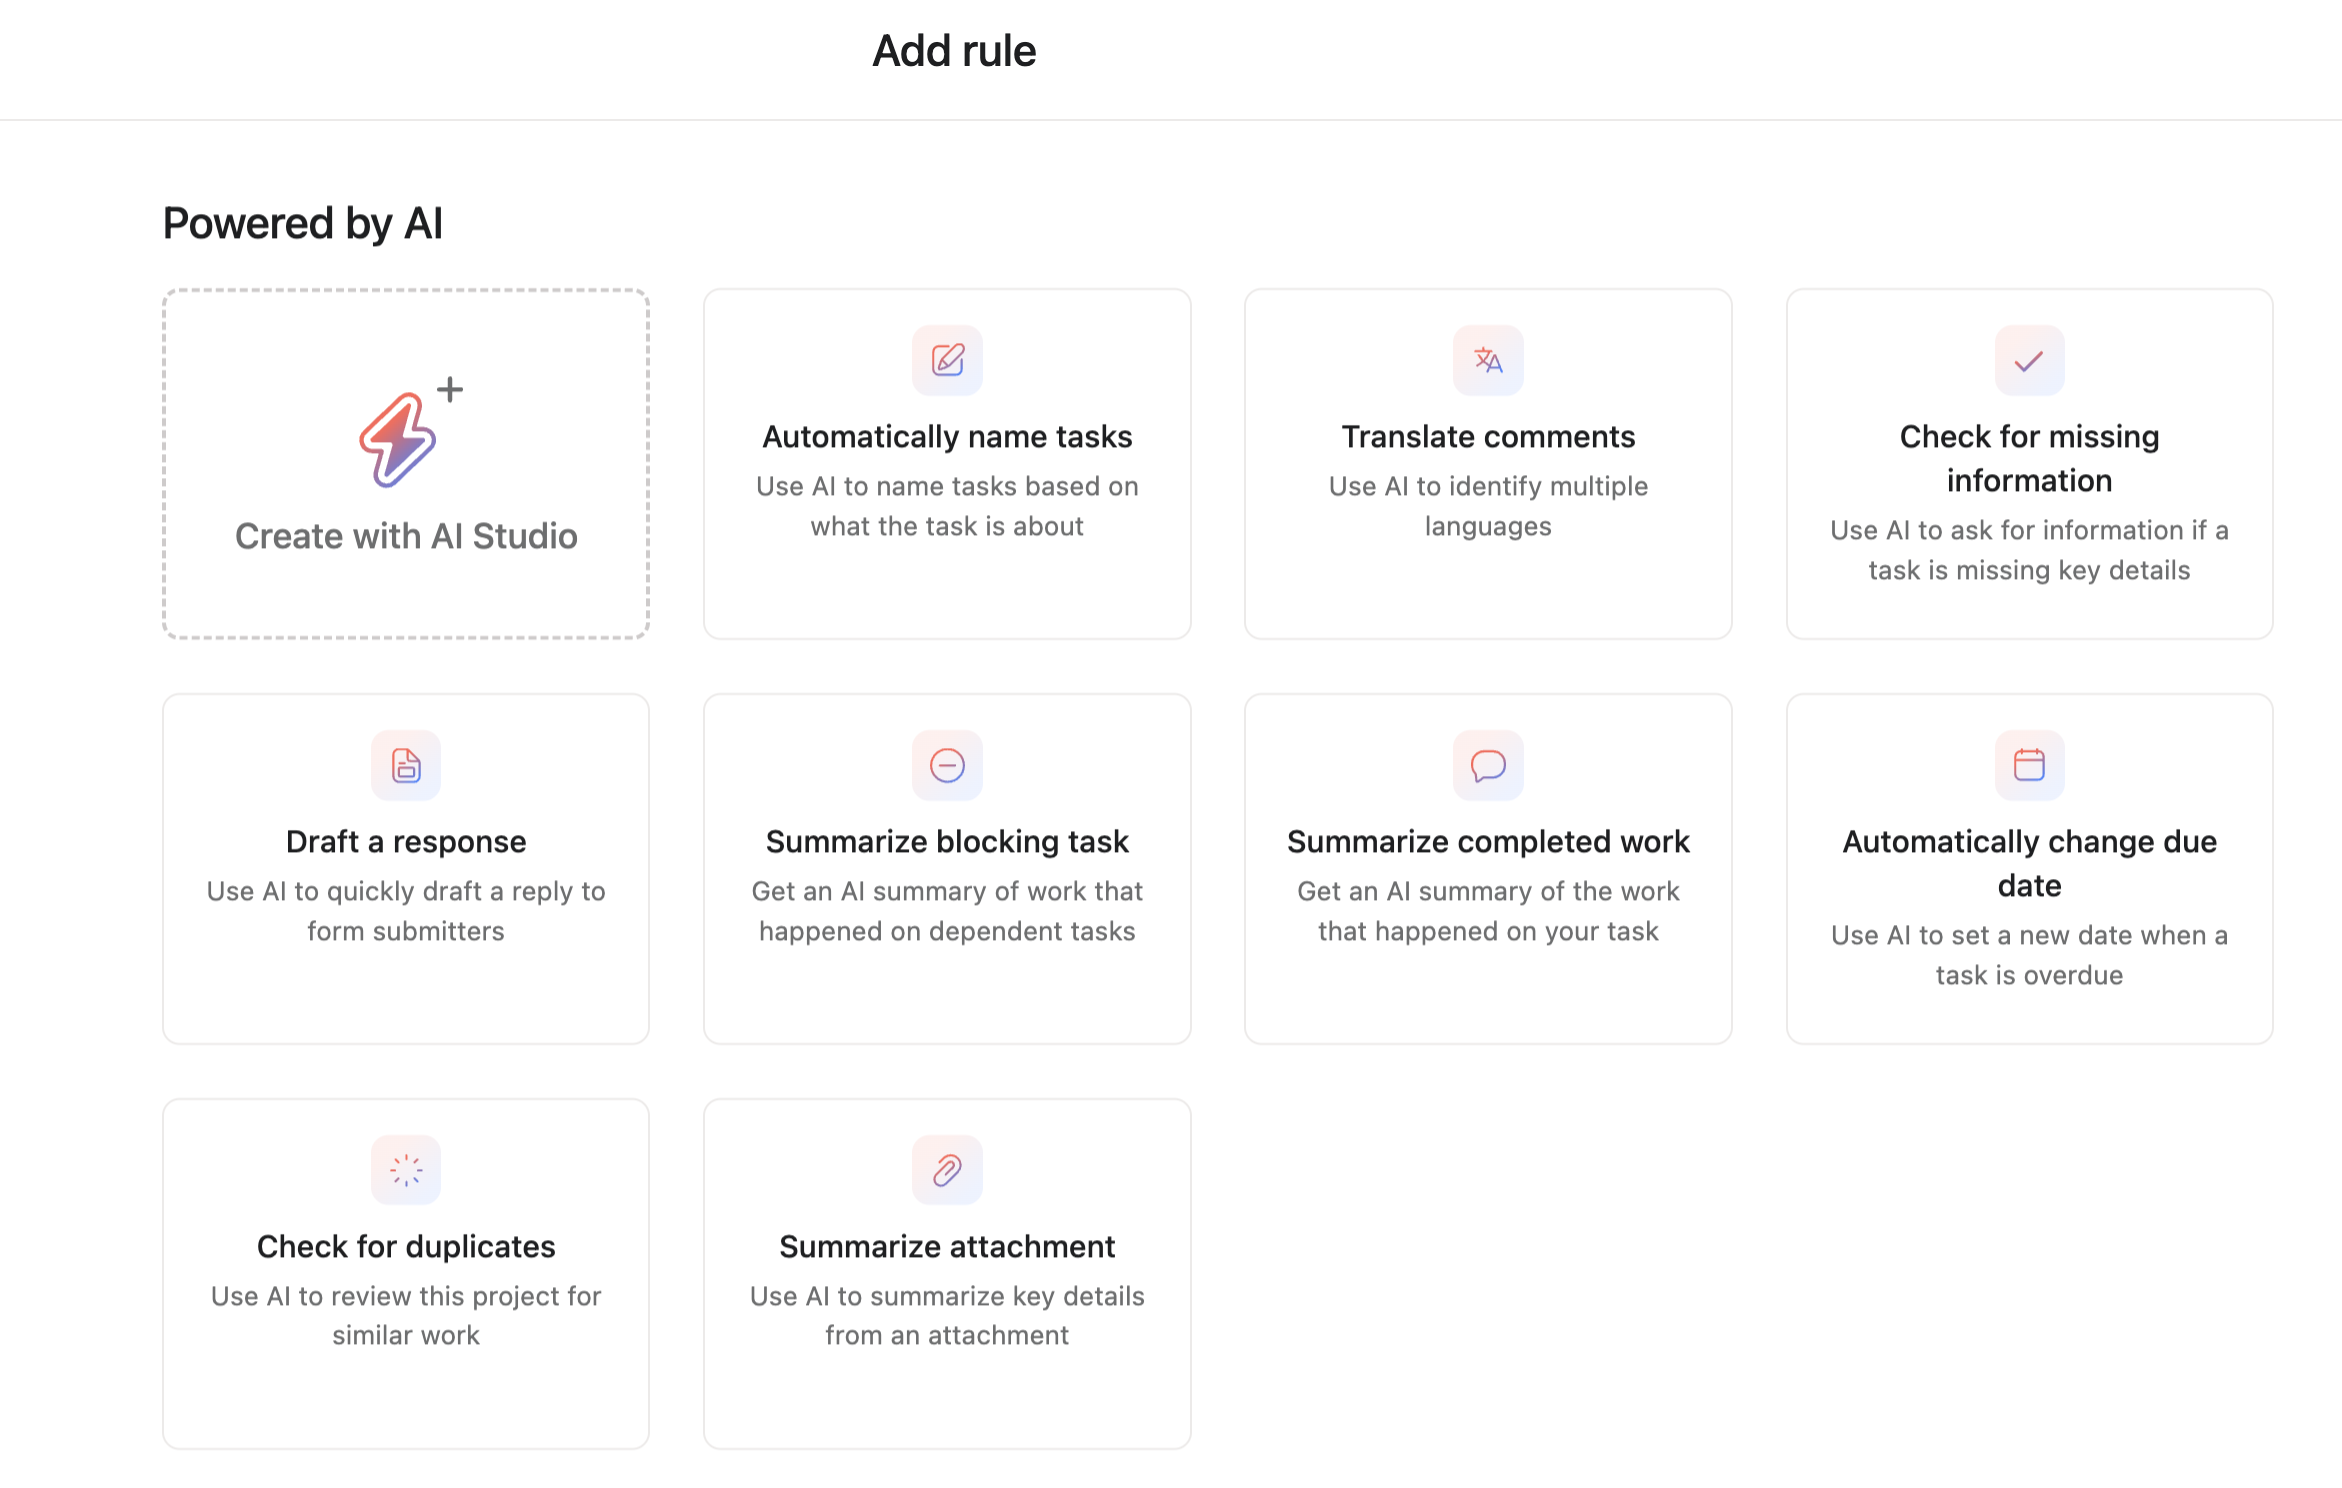Select Check for duplicates rule title
Screen dimensions: 2342x1488
[x=406, y=1247]
